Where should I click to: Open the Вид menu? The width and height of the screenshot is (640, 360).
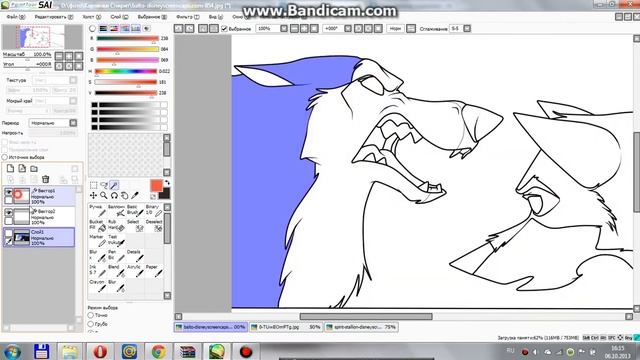[216, 17]
